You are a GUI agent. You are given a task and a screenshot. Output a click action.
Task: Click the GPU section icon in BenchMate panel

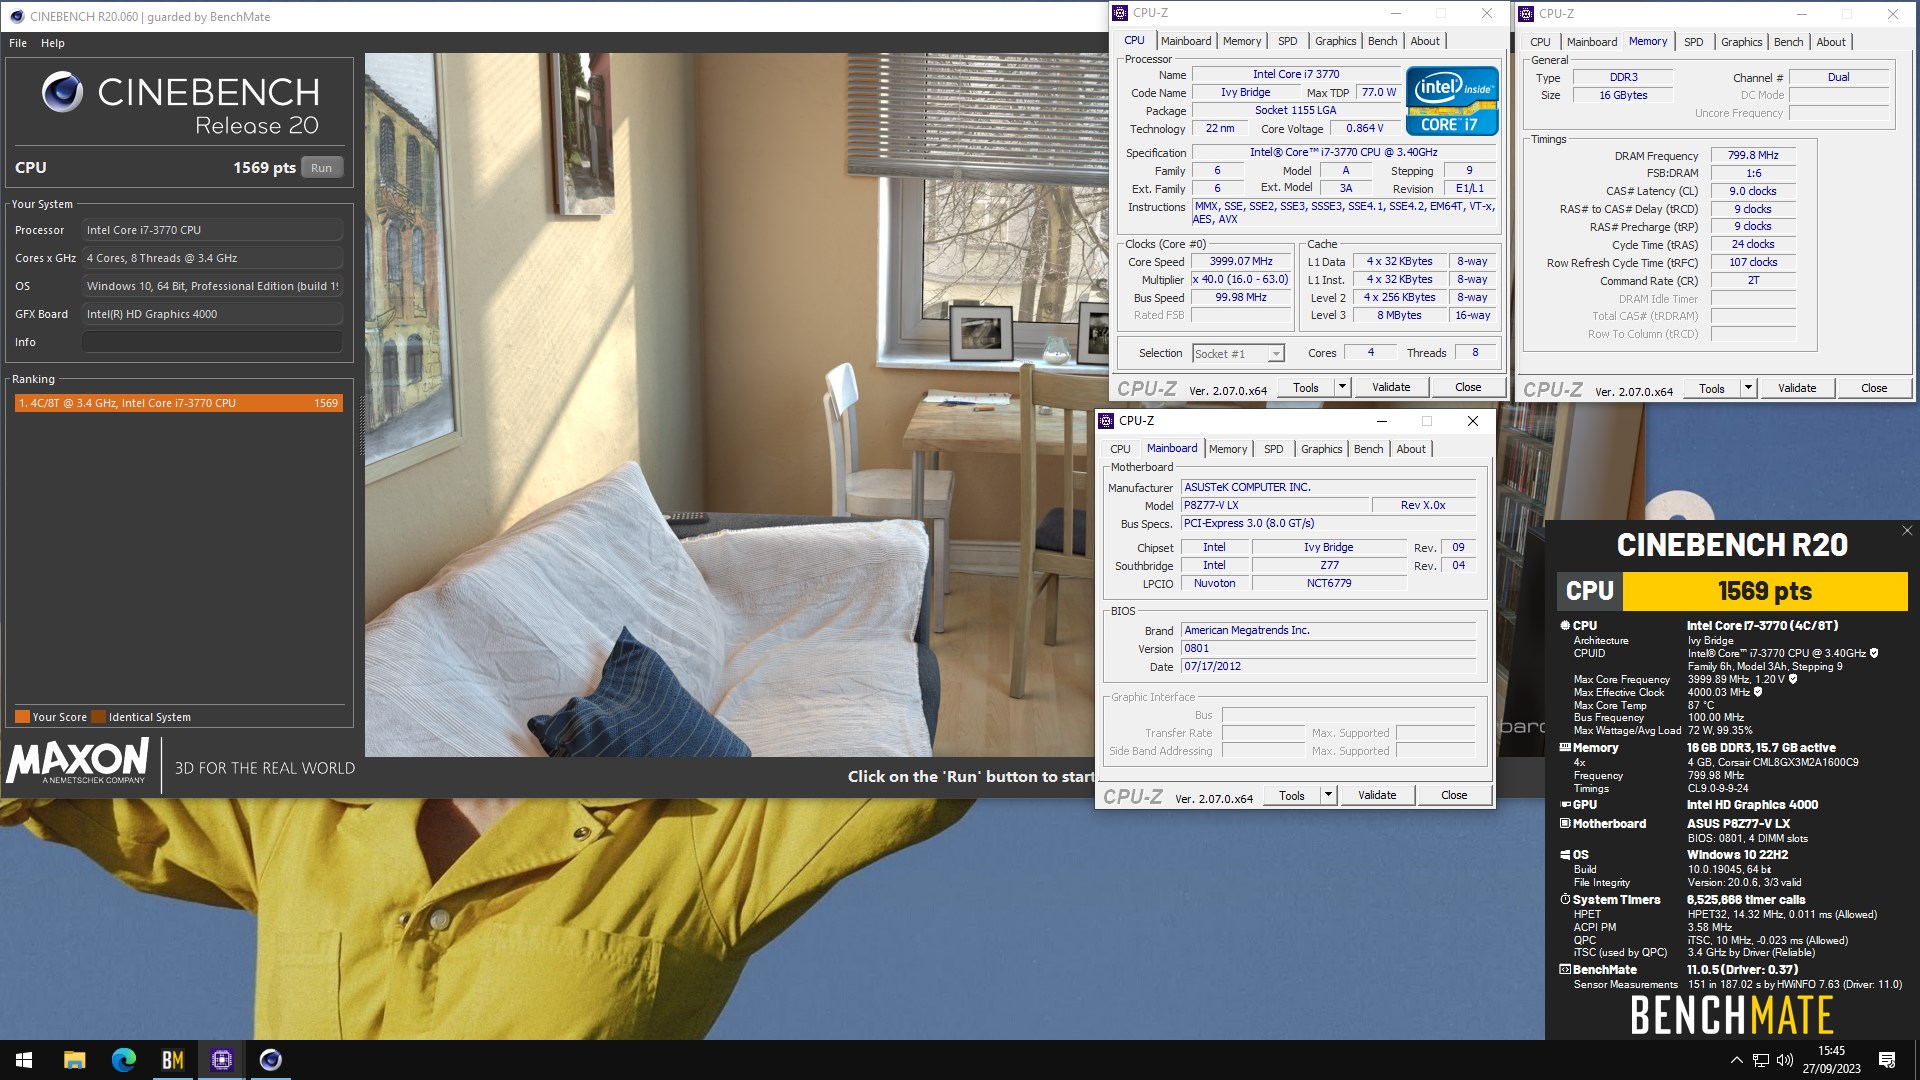(1565, 804)
